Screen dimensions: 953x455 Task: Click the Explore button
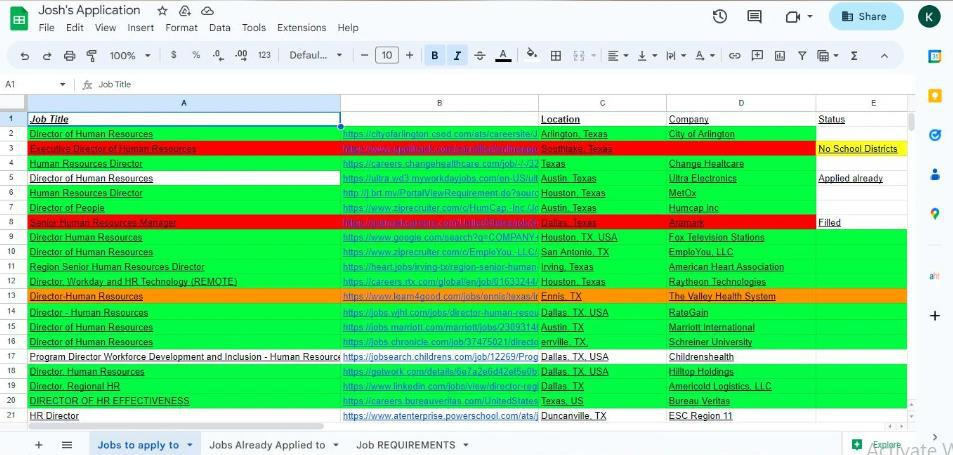point(876,445)
